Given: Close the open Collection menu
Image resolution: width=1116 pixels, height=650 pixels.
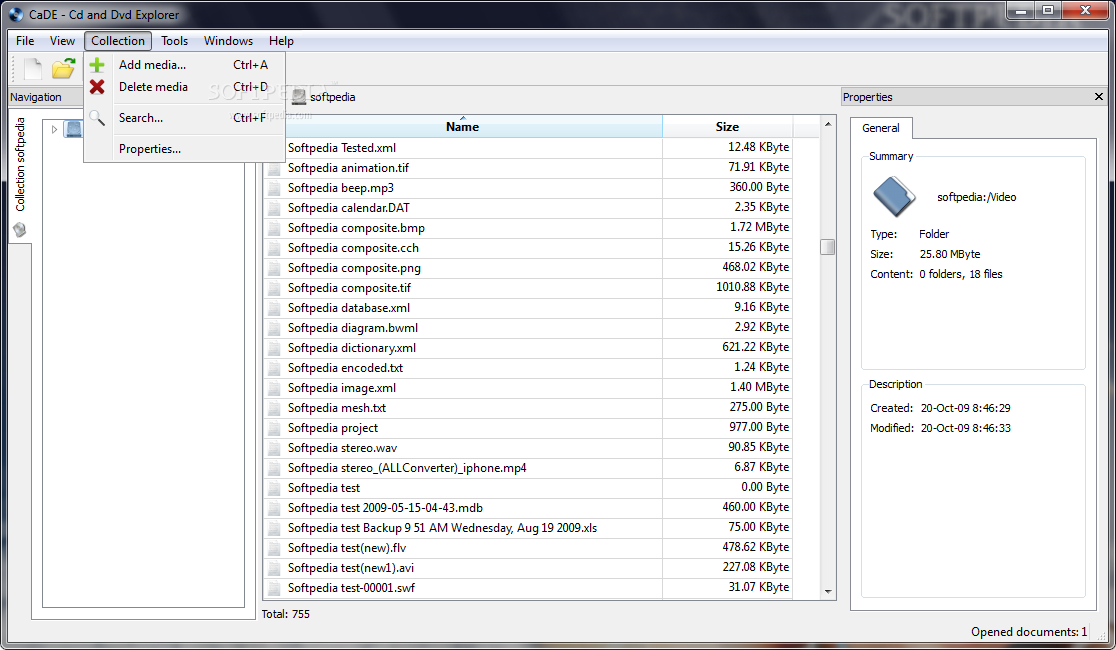Looking at the screenshot, I should point(117,41).
